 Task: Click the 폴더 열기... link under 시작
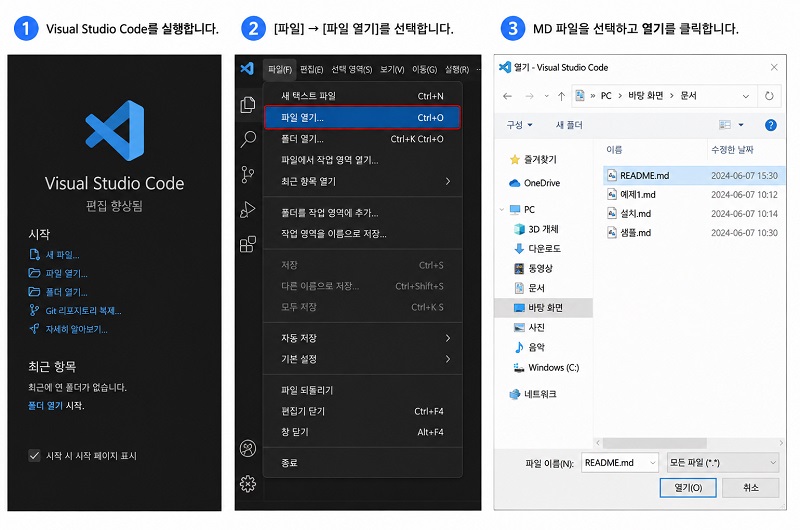tap(66, 292)
